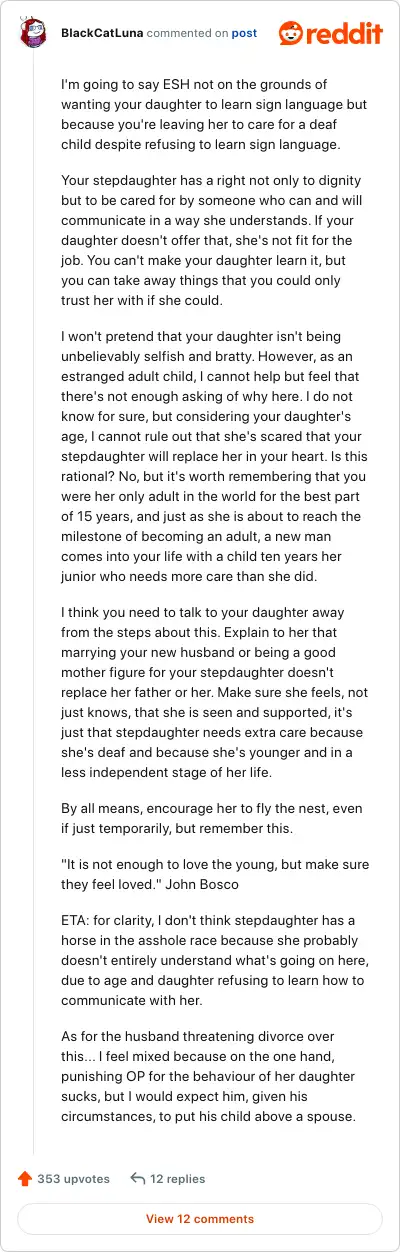Click the 'commented on' header text
Screen dimensions: 400x1252
[188, 33]
